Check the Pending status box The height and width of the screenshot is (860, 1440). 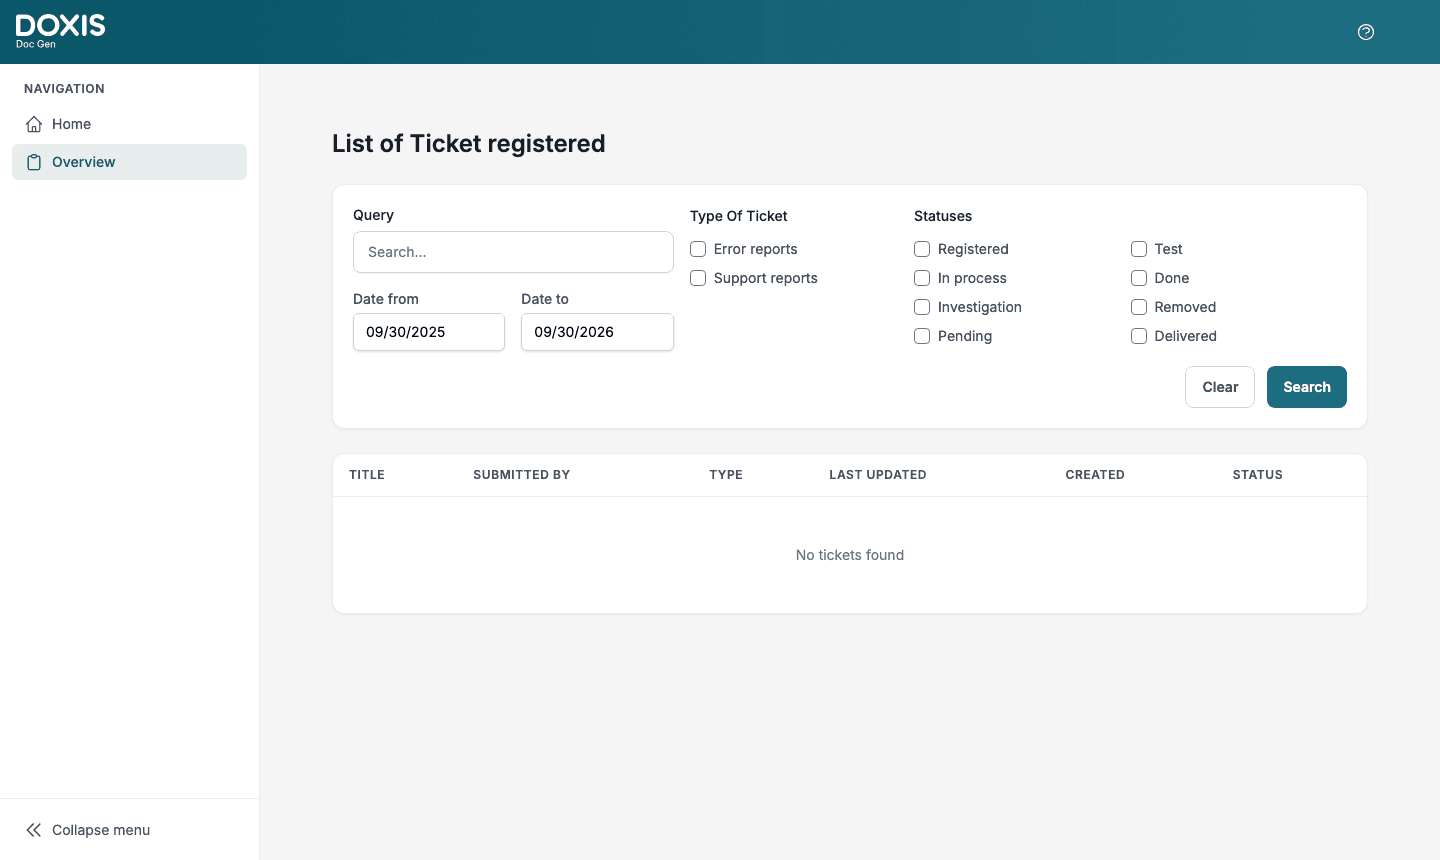pos(922,336)
